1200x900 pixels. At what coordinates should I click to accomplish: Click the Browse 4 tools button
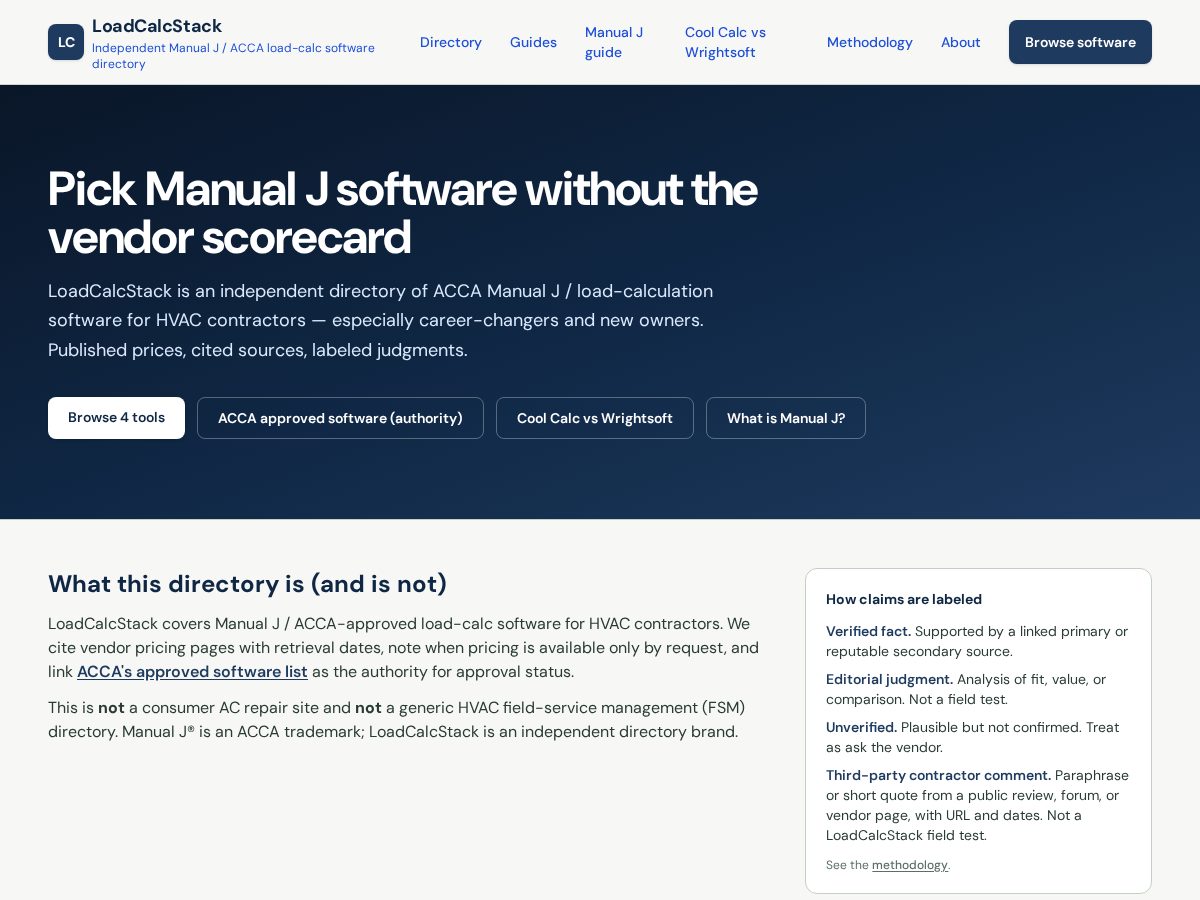tap(116, 418)
